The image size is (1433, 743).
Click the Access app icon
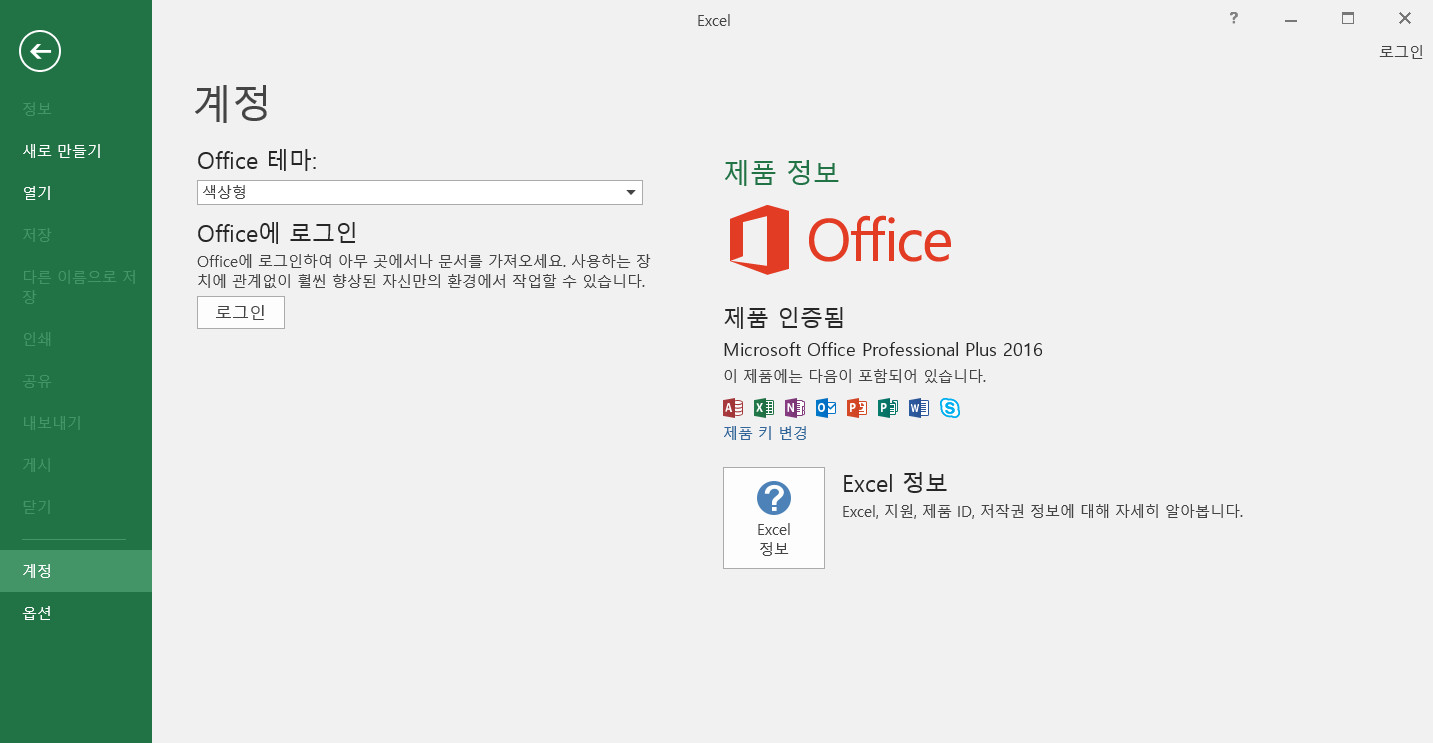[x=732, y=407]
